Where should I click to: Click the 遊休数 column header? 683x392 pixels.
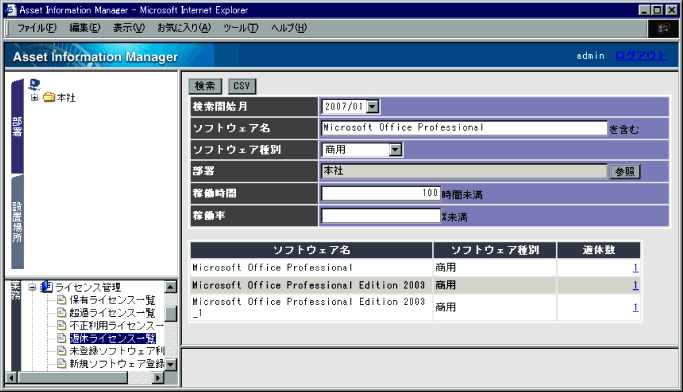pos(599,250)
